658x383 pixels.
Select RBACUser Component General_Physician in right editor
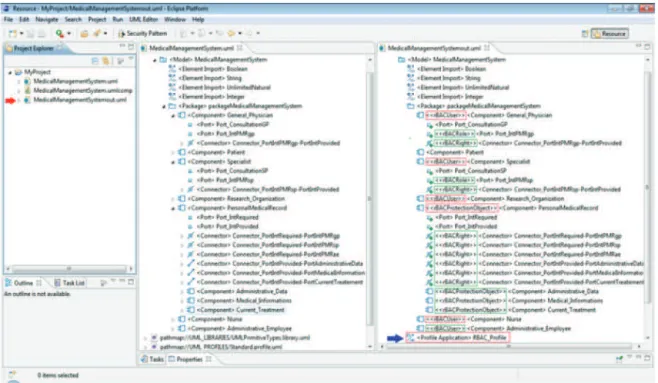(x=488, y=115)
